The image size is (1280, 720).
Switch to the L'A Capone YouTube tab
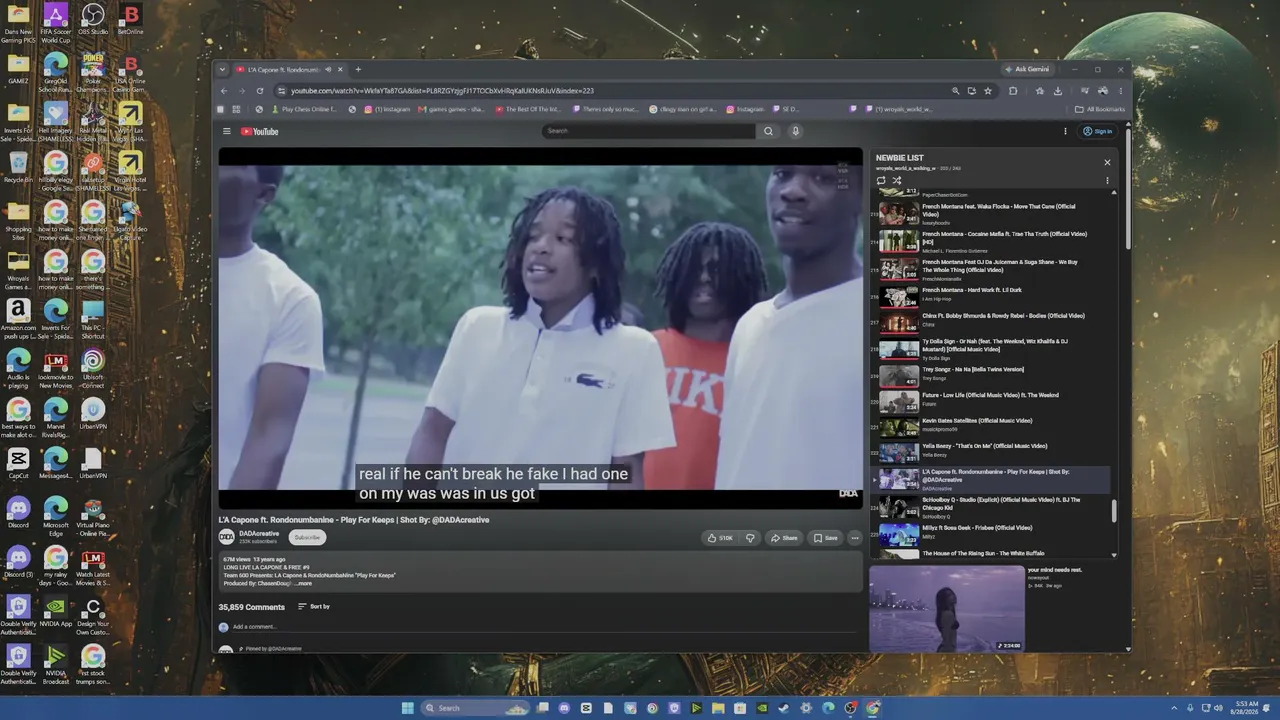point(290,69)
